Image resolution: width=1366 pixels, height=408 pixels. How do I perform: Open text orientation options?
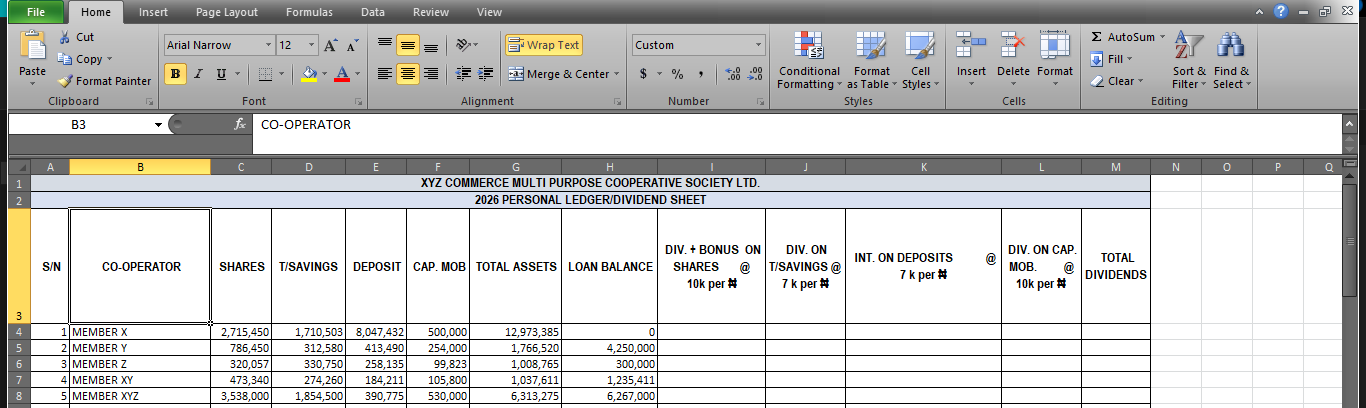click(465, 45)
